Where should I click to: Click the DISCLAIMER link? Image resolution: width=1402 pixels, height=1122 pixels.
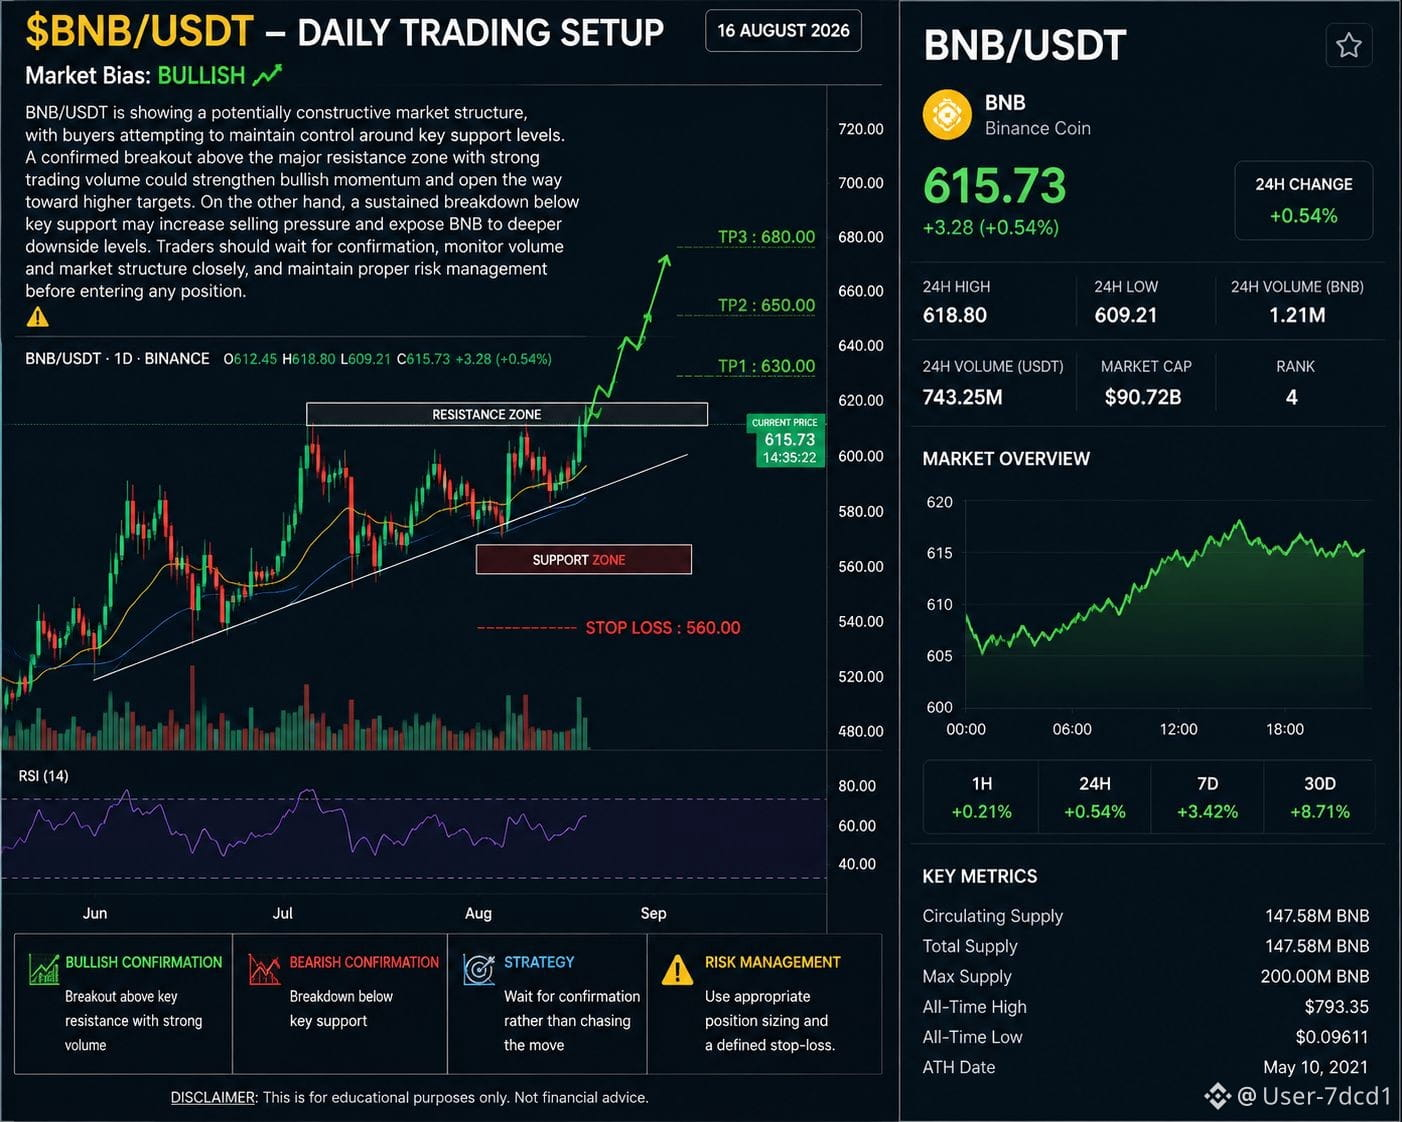click(213, 1097)
